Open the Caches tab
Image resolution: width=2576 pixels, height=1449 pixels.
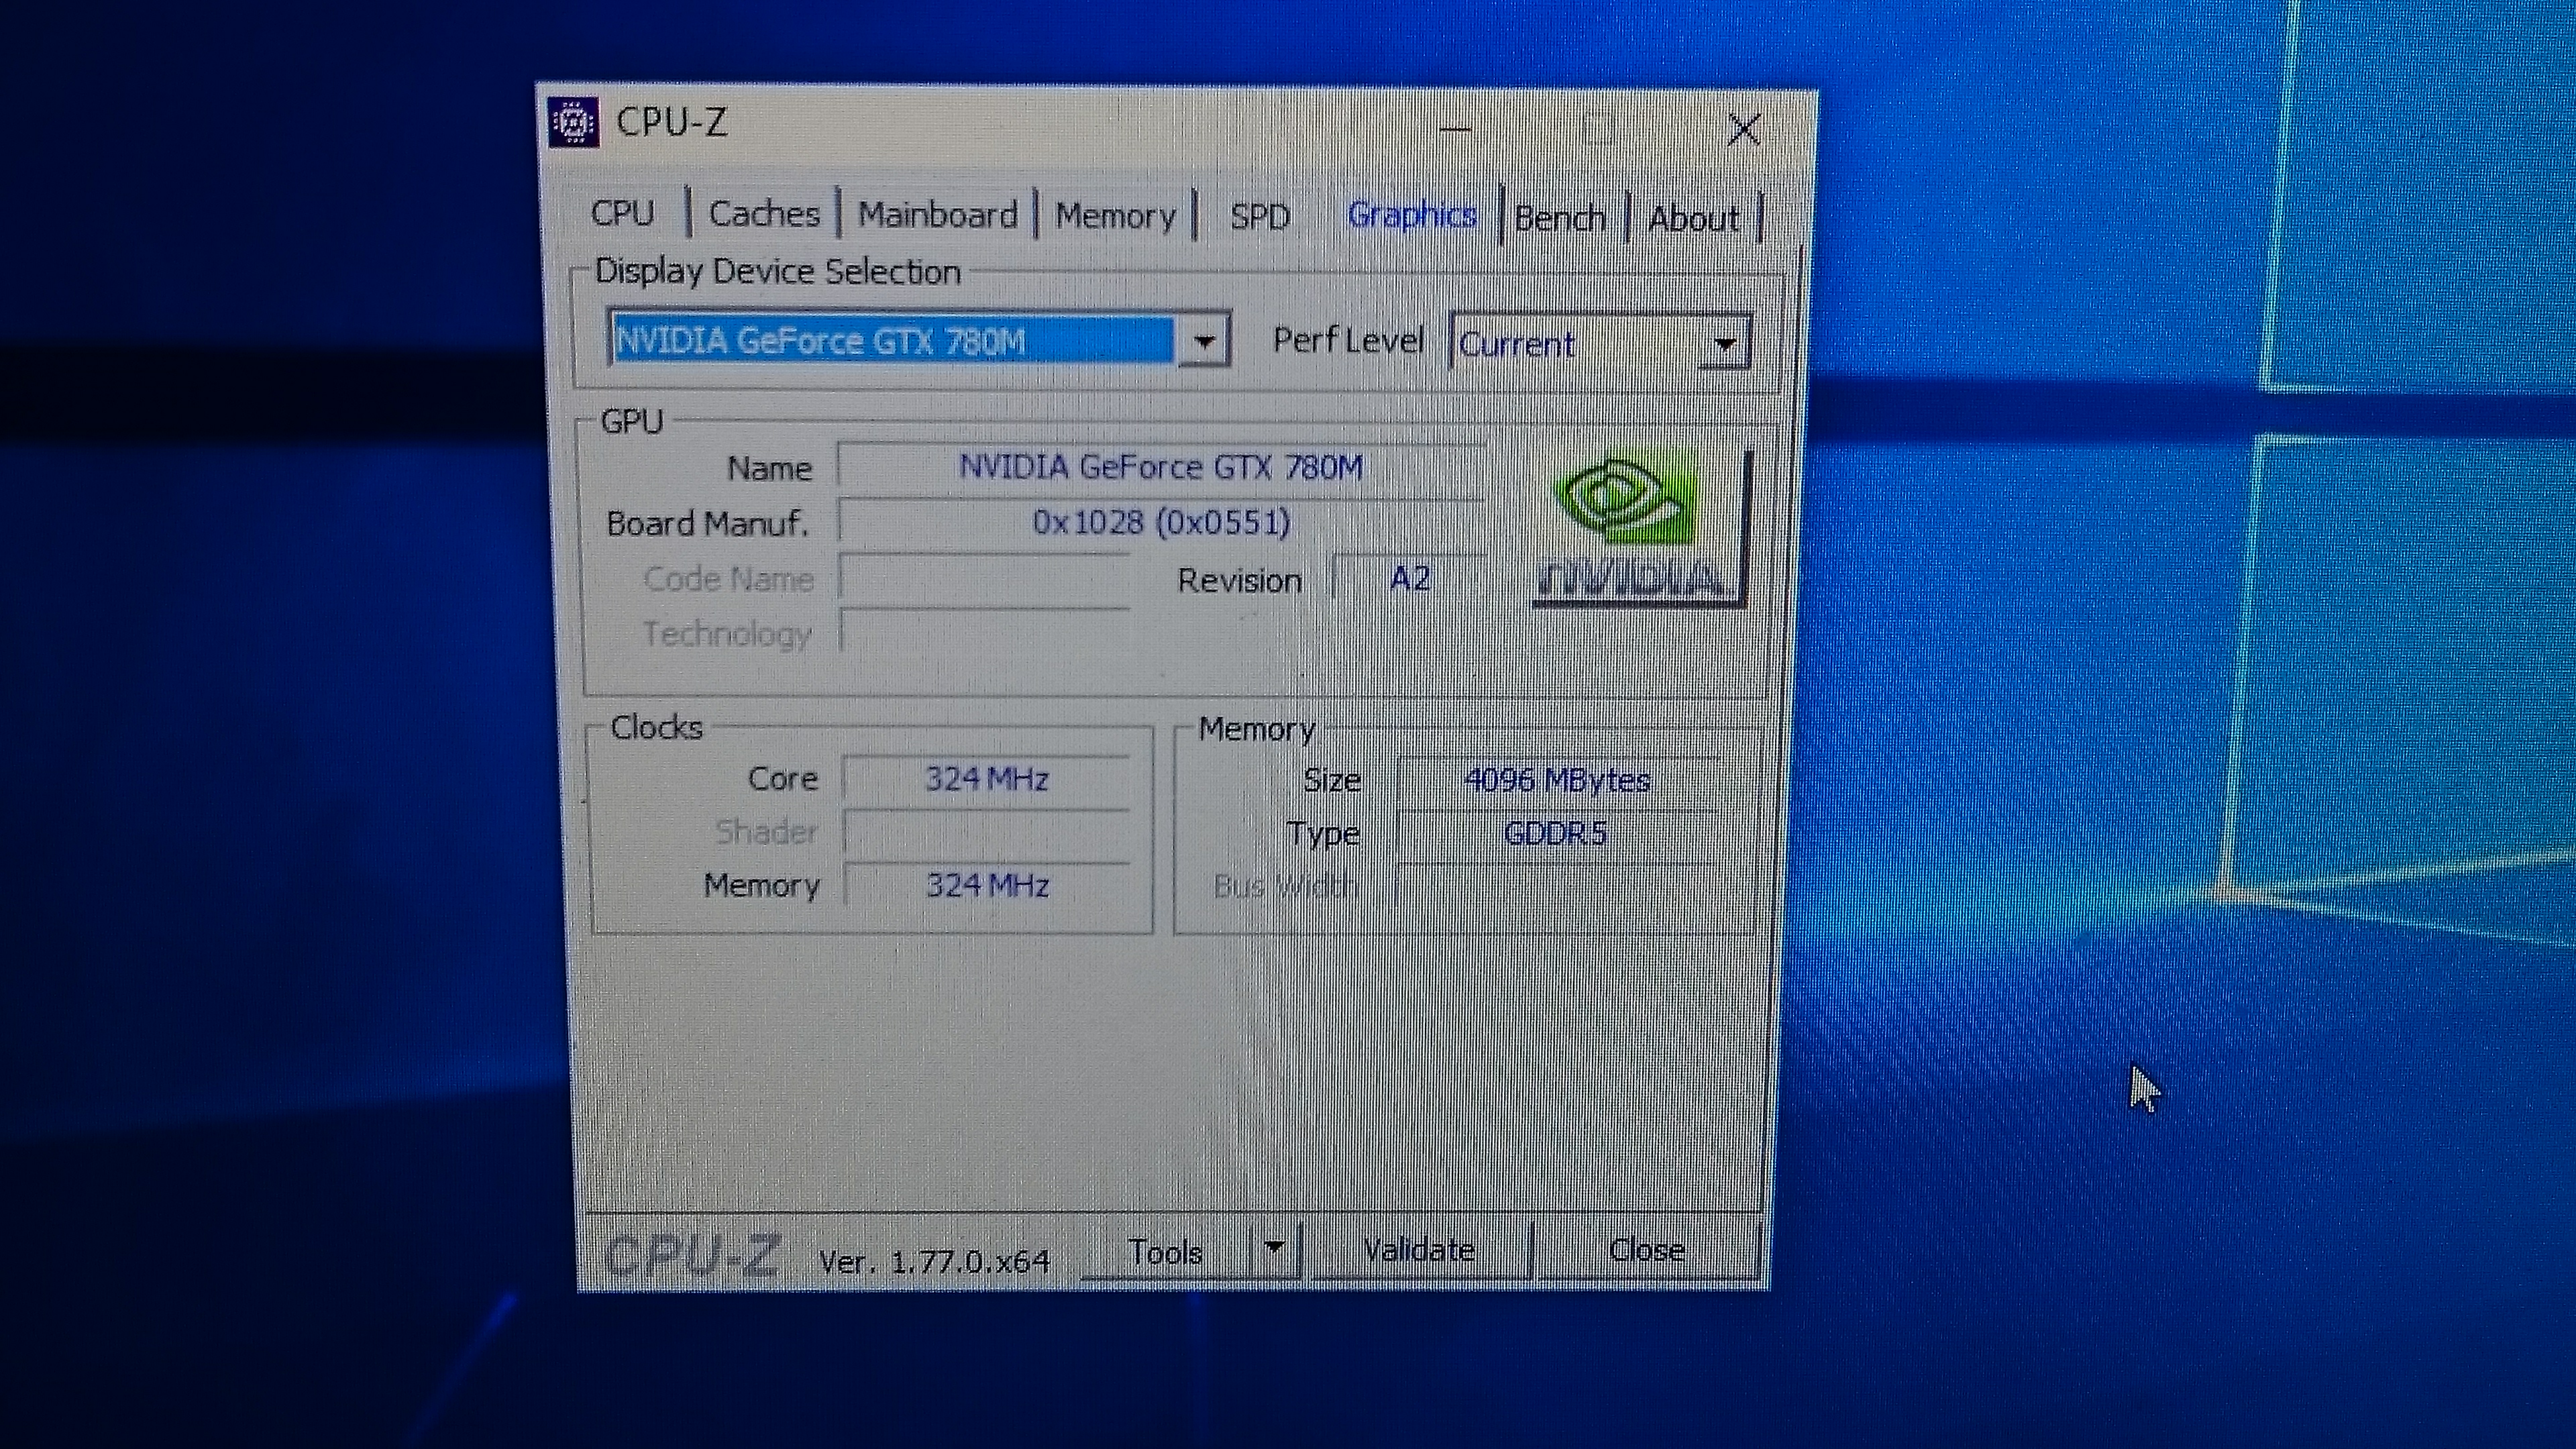[x=764, y=214]
